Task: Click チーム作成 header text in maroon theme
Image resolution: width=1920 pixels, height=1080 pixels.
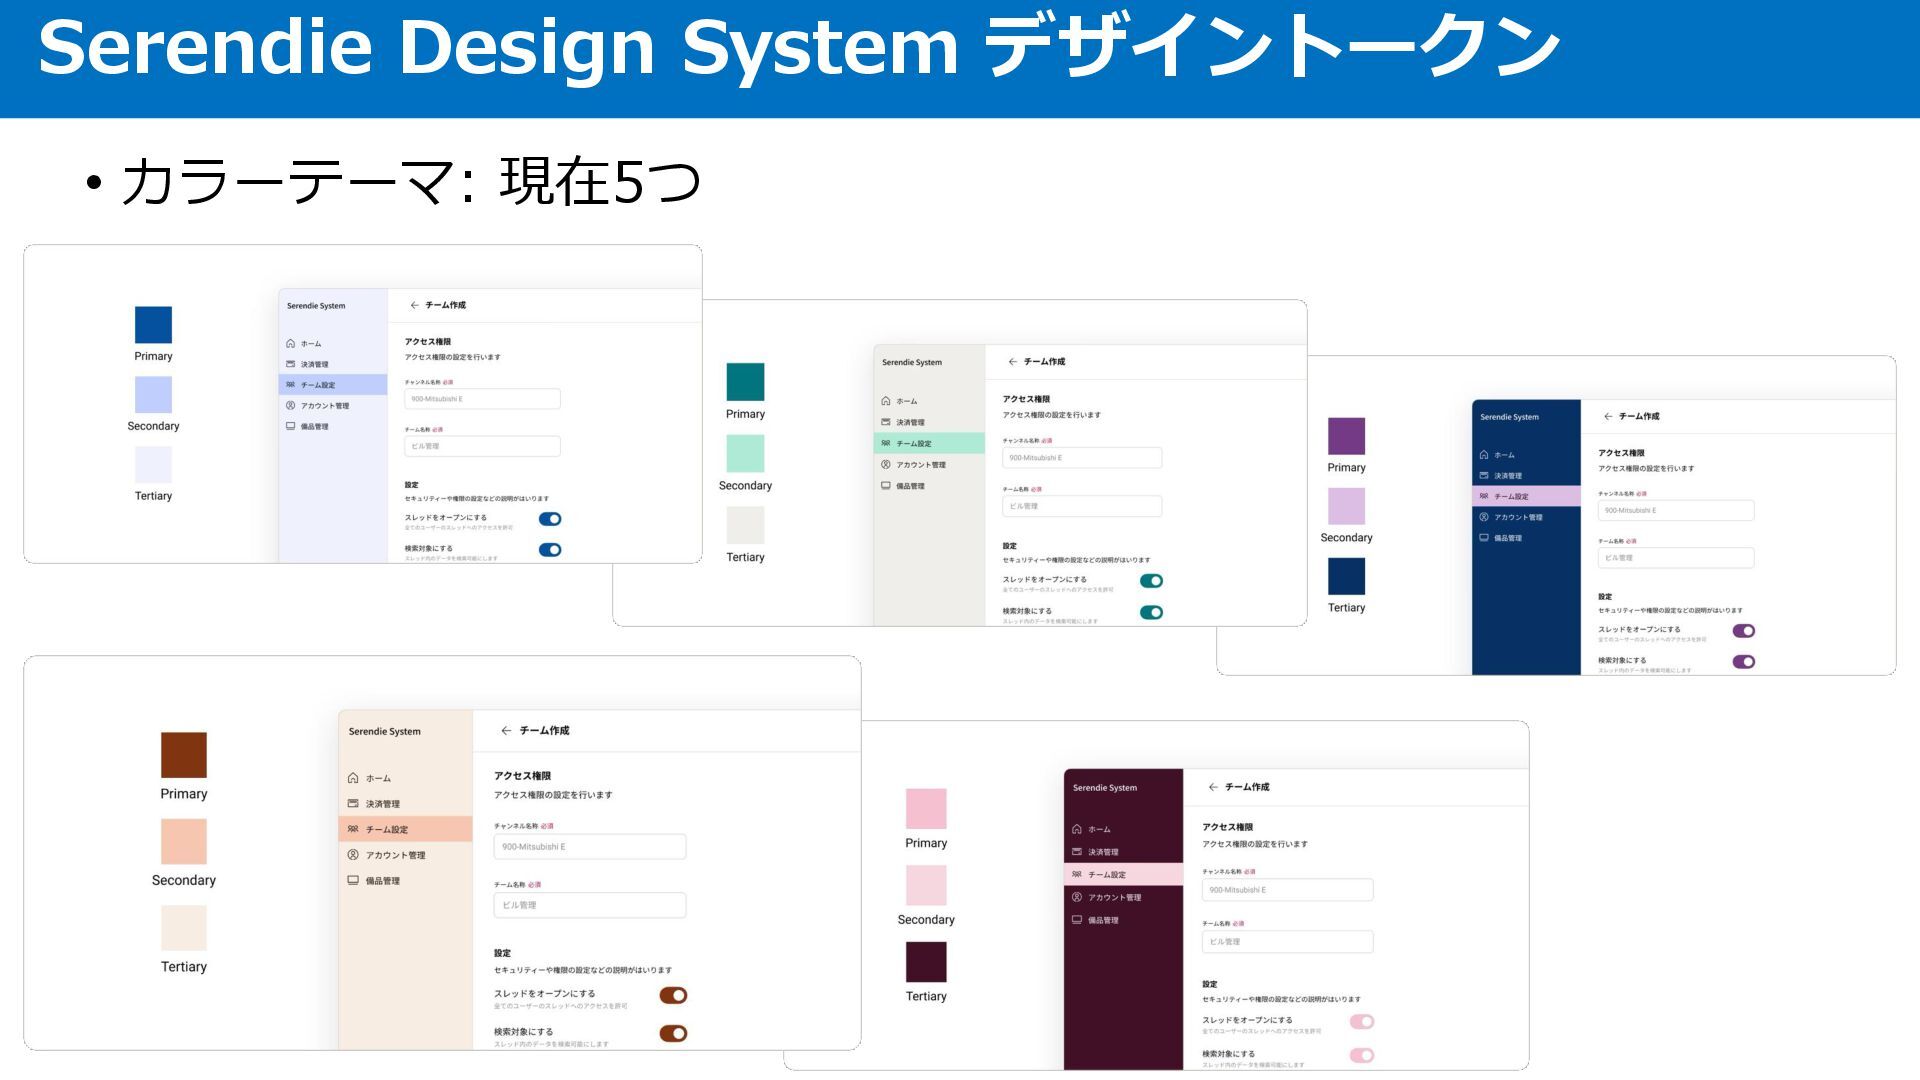Action: pyautogui.click(x=1247, y=788)
